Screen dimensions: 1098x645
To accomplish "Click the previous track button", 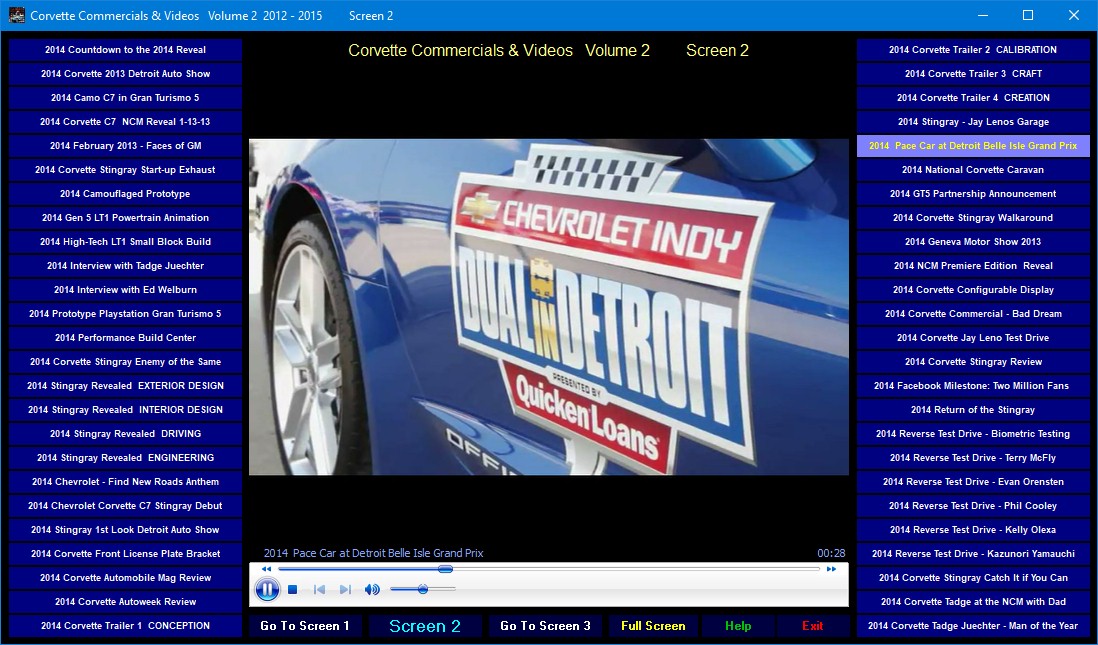I will click(x=319, y=590).
